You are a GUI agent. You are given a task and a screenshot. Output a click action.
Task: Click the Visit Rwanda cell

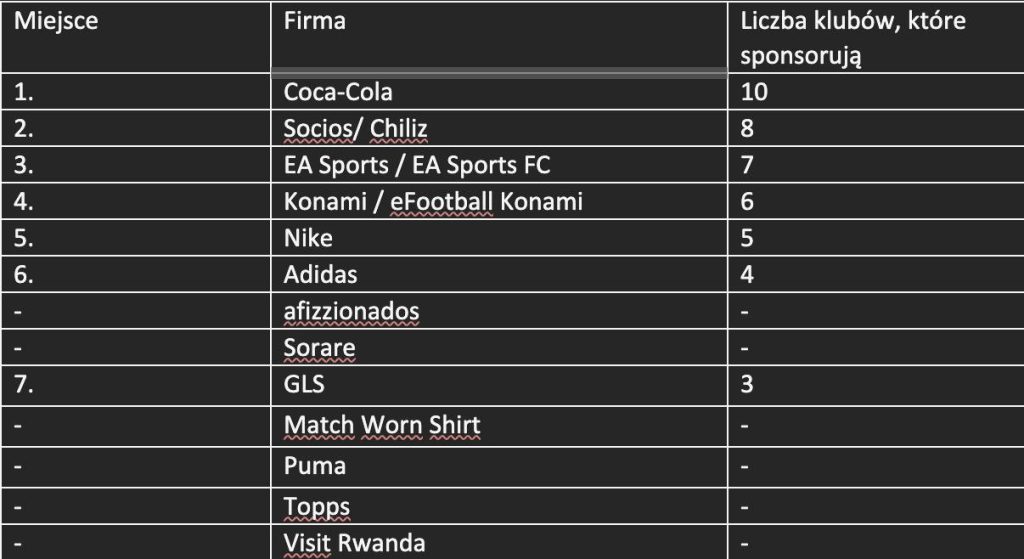[x=355, y=543]
